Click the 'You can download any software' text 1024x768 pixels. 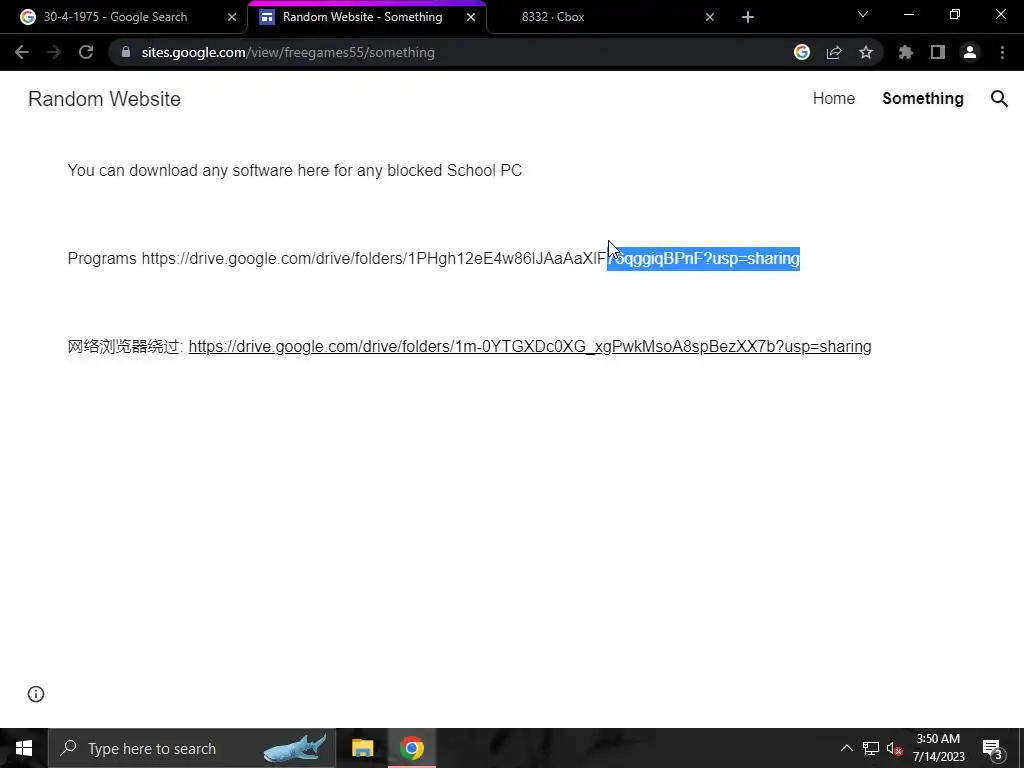pyautogui.click(x=295, y=170)
